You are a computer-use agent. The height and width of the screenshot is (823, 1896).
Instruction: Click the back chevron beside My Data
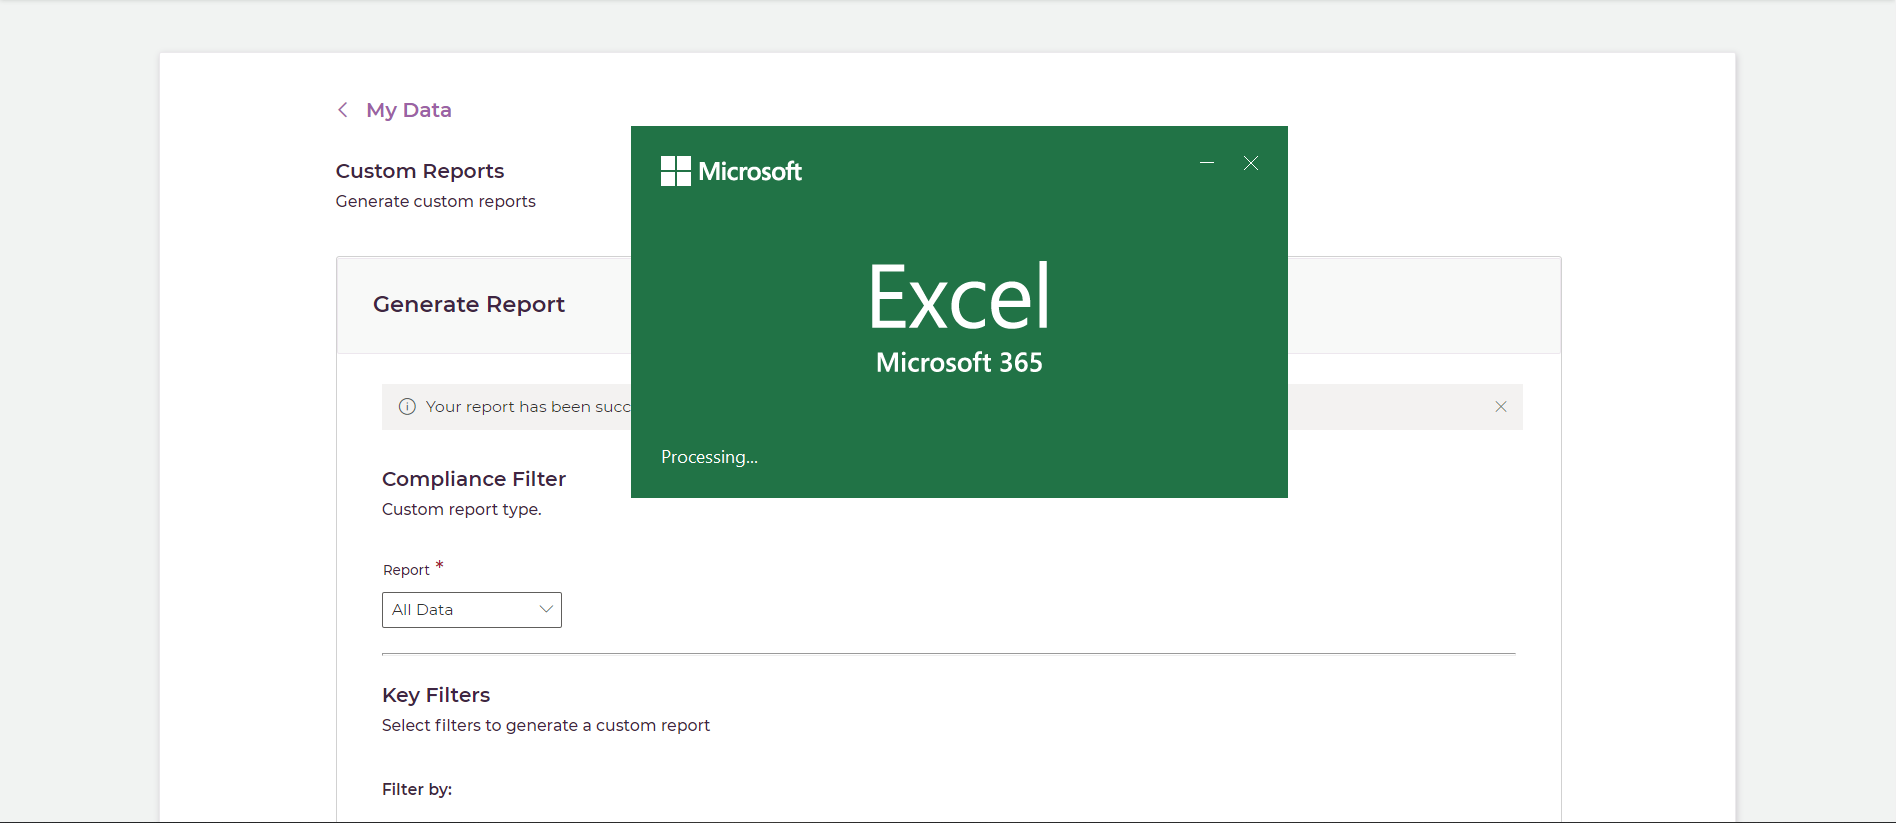(x=342, y=110)
